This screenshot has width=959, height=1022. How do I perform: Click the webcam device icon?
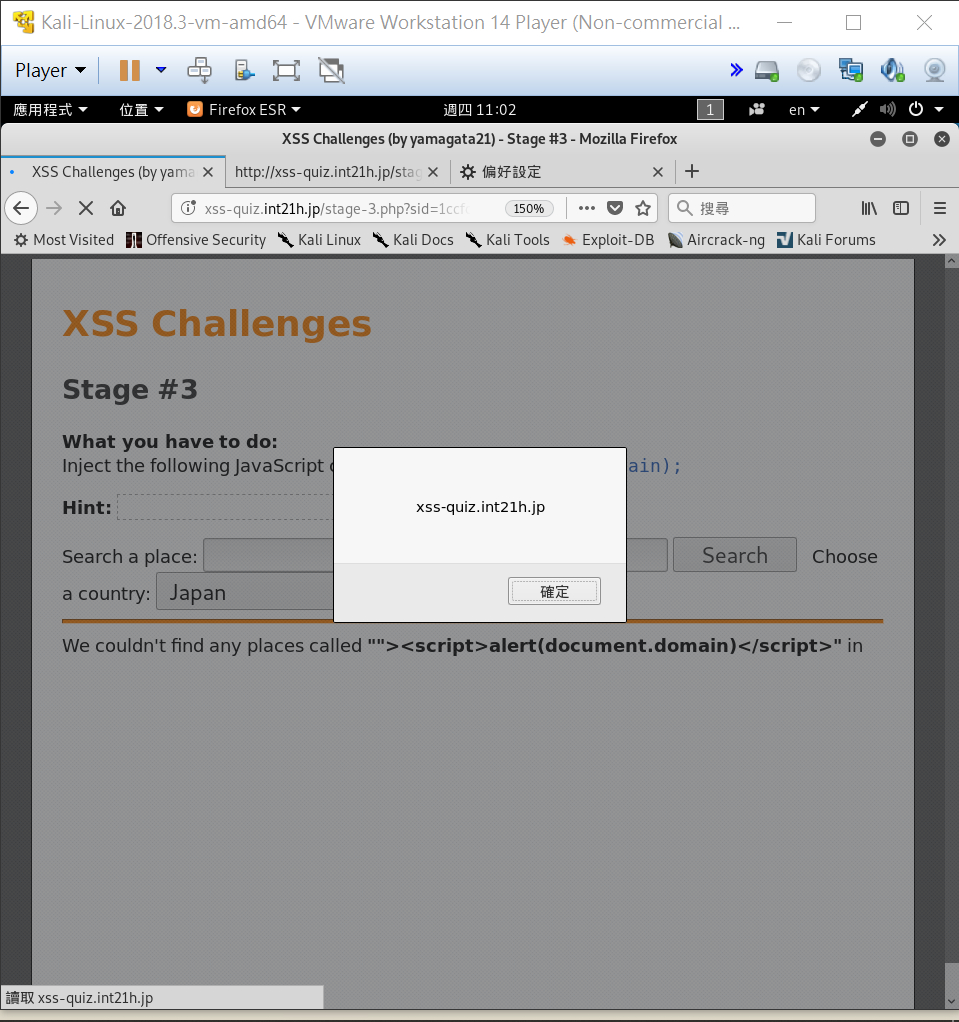(934, 70)
